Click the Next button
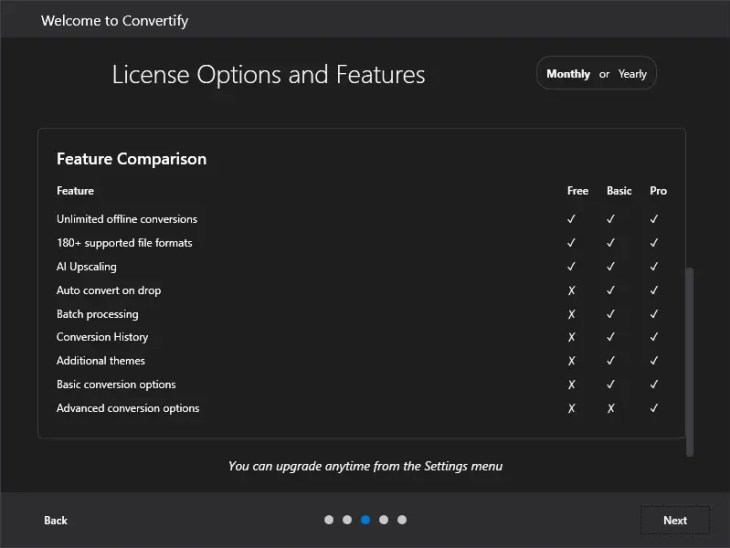This screenshot has width=730, height=548. pyautogui.click(x=675, y=520)
